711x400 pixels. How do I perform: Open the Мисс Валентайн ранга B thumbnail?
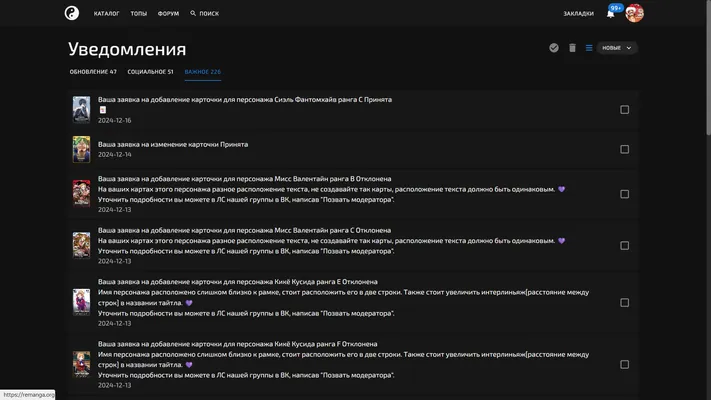pyautogui.click(x=82, y=194)
